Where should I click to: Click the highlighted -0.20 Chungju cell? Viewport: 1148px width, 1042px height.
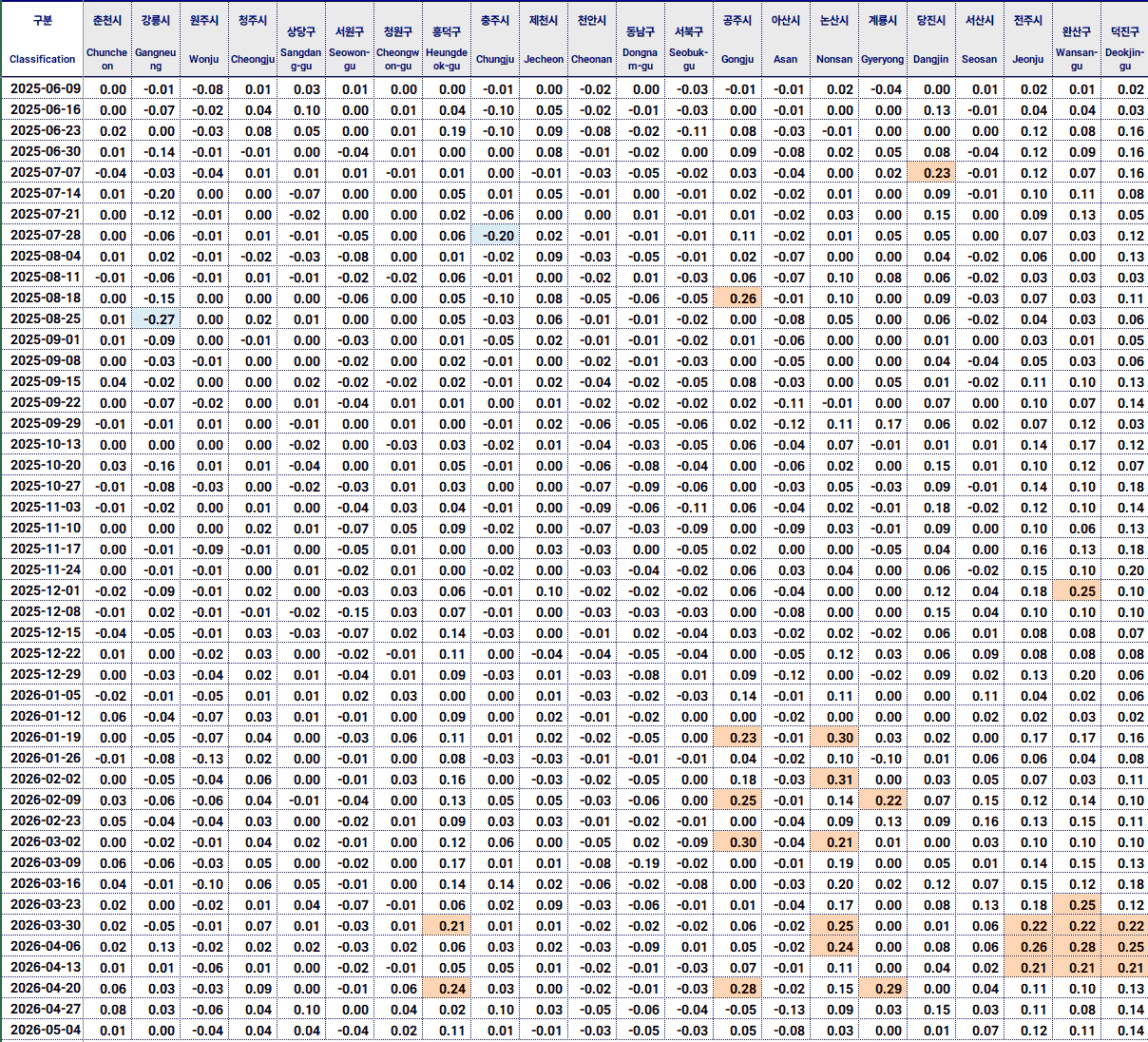tap(495, 235)
